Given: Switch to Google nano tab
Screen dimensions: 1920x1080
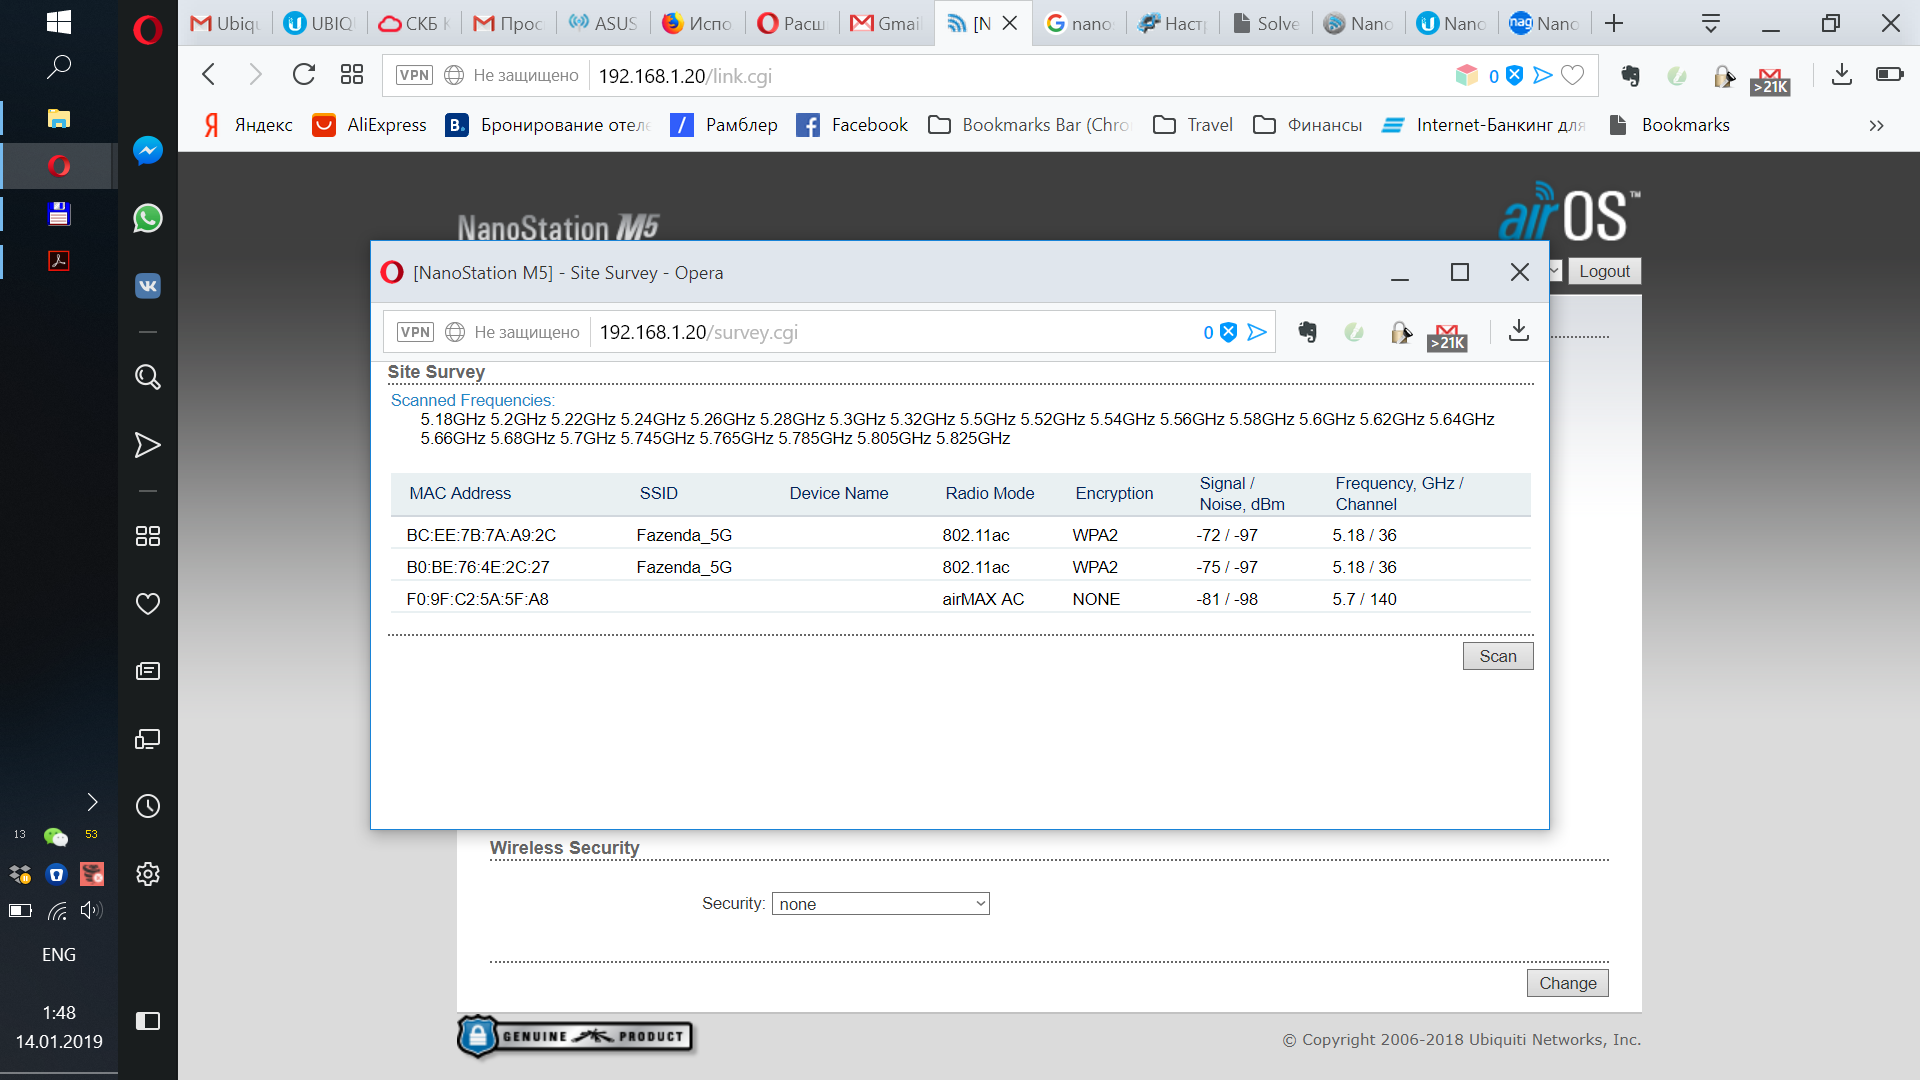Looking at the screenshot, I should click(x=1079, y=23).
